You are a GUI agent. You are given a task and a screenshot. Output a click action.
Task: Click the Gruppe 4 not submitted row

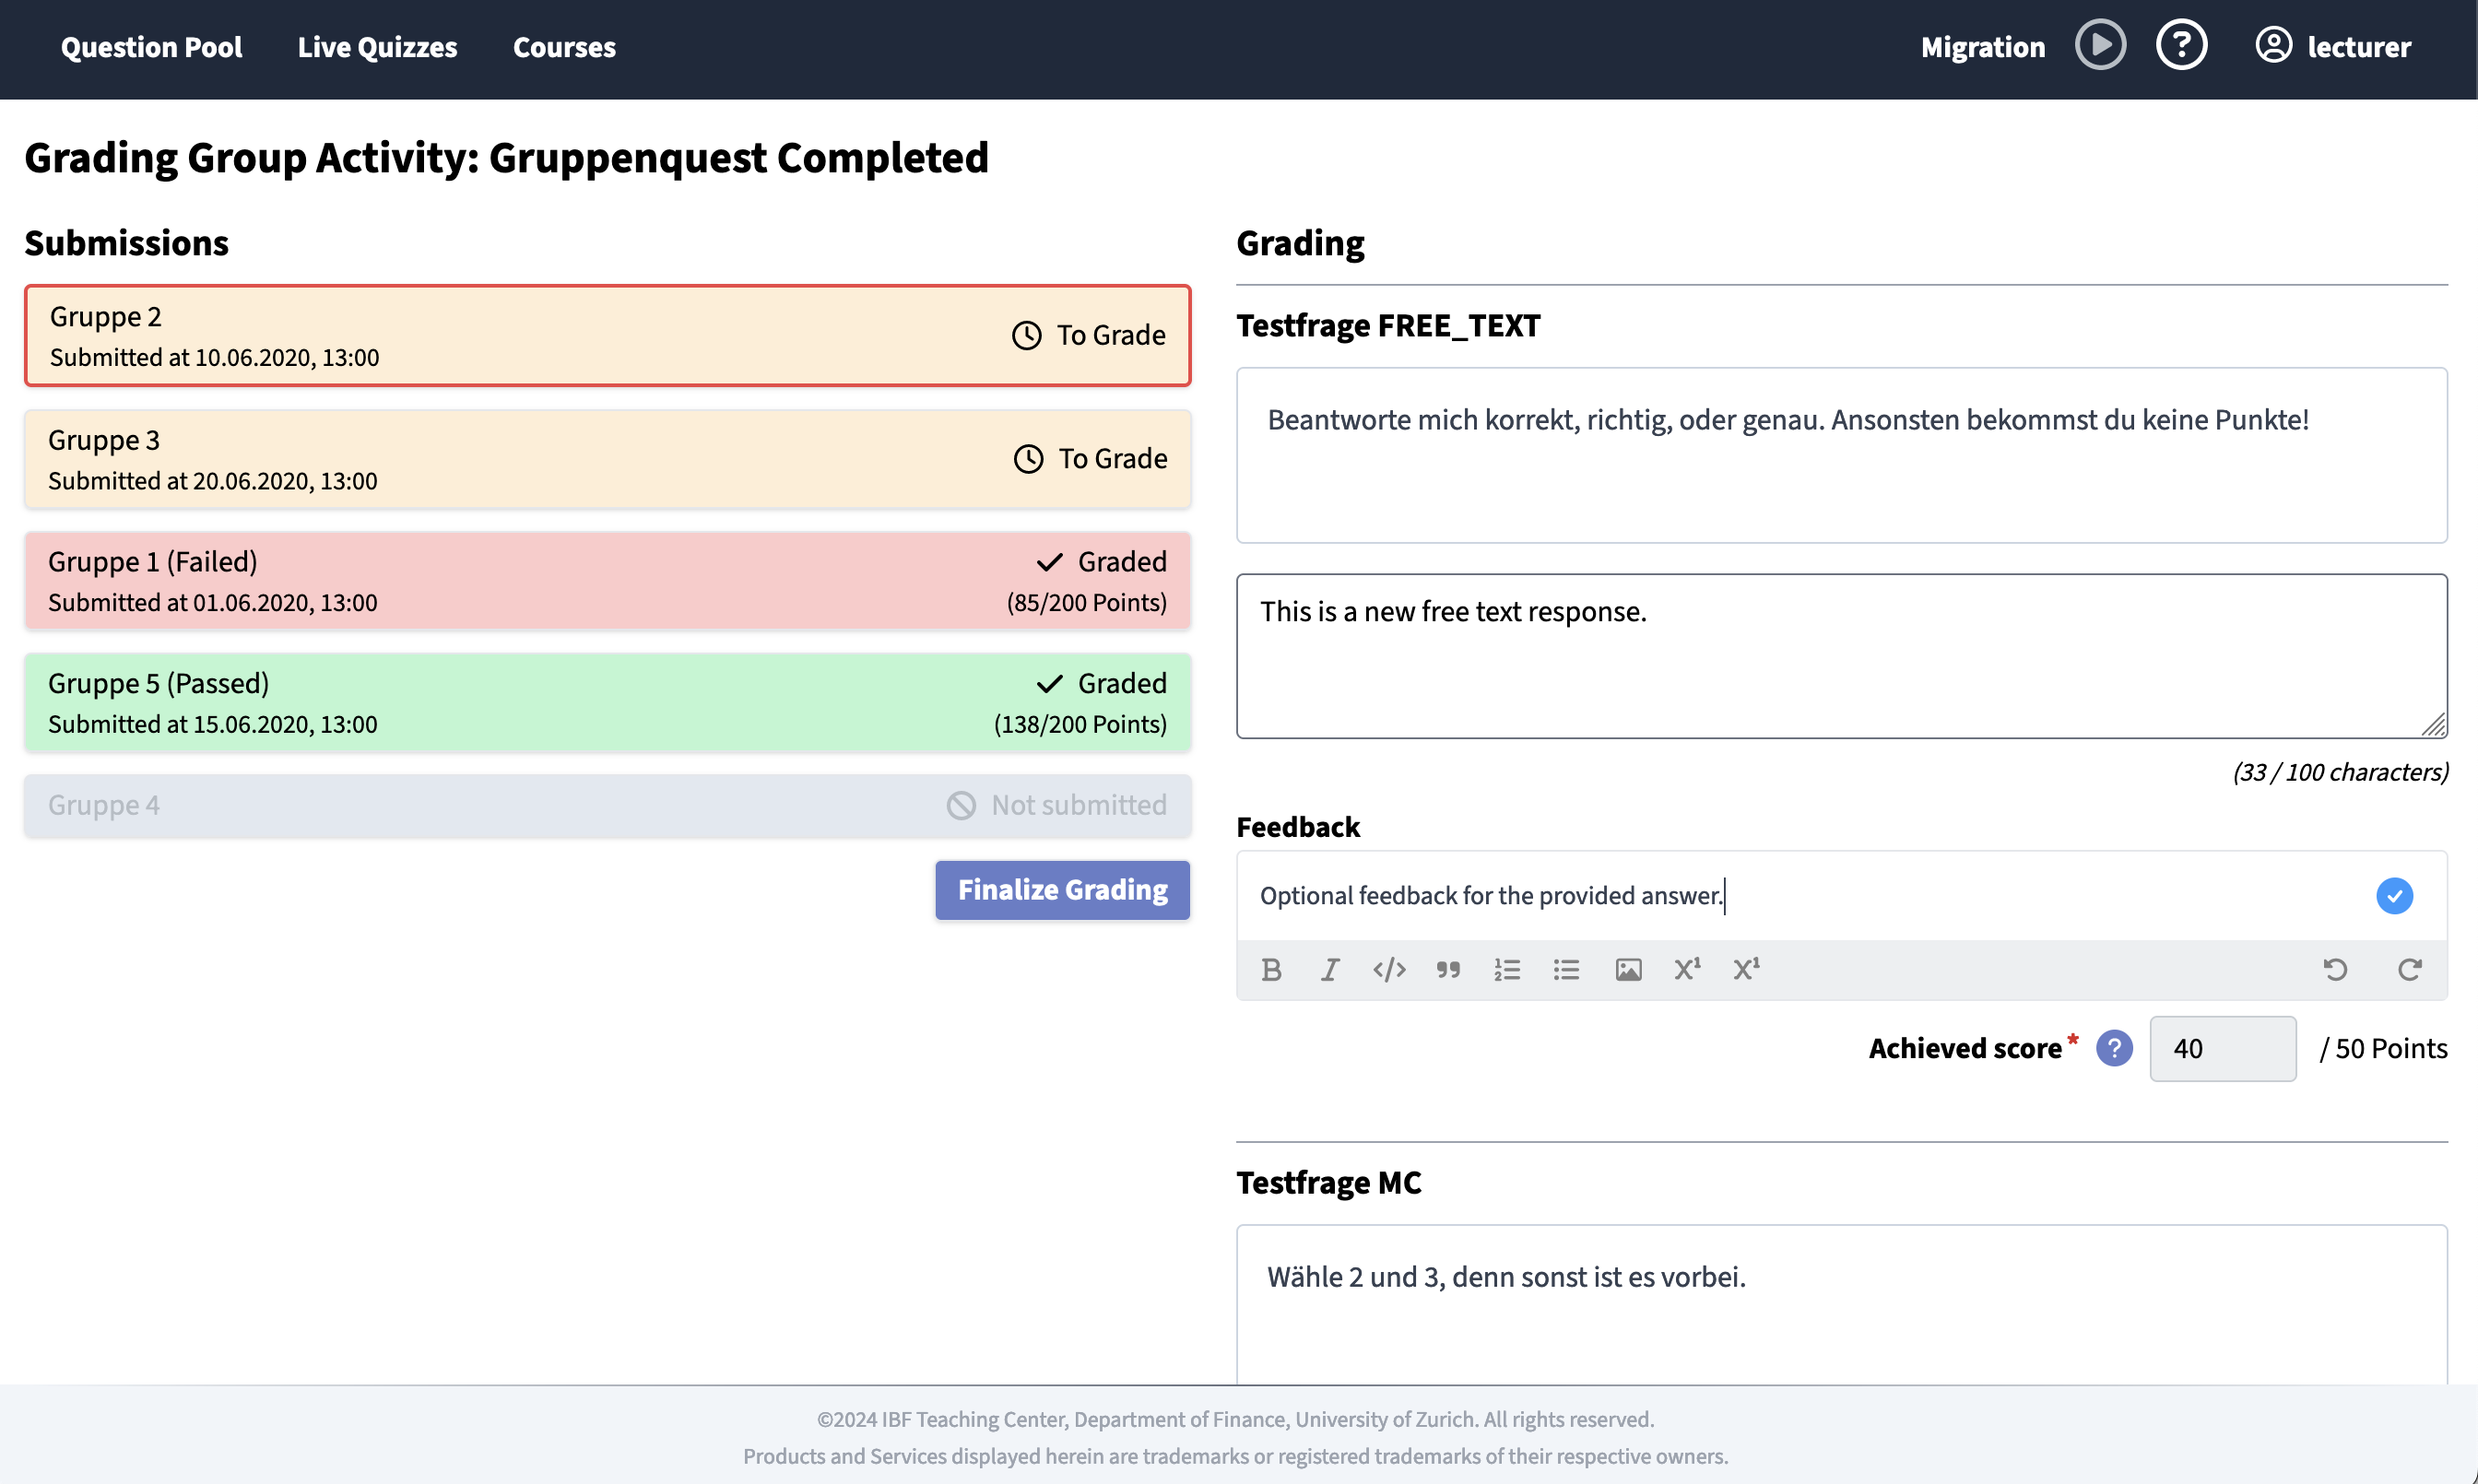click(607, 805)
